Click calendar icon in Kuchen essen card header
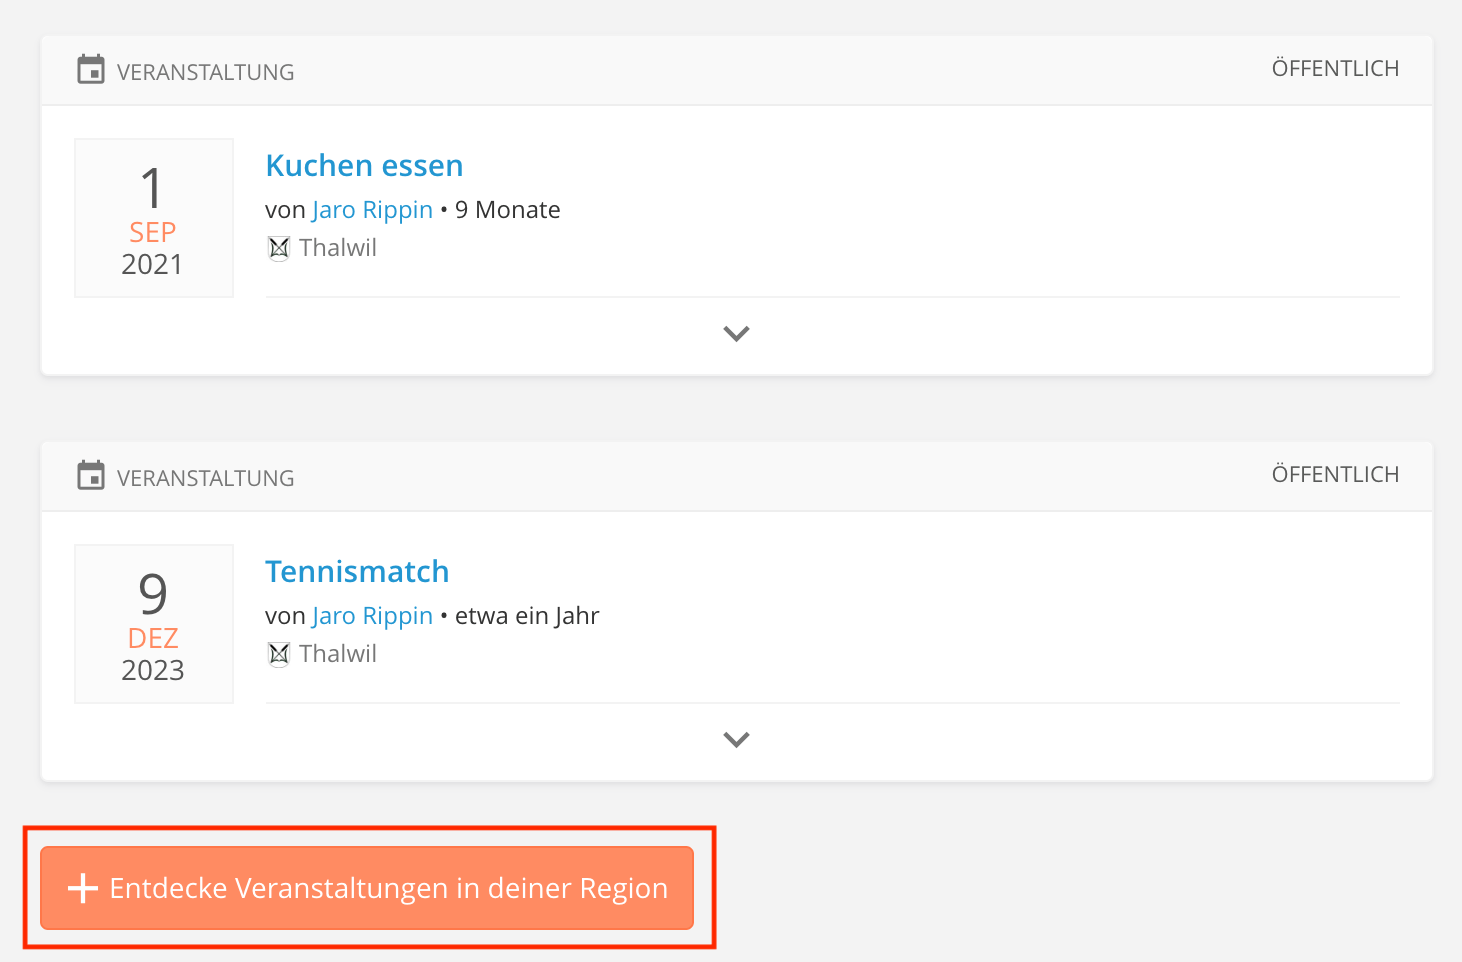This screenshot has width=1462, height=962. (91, 70)
